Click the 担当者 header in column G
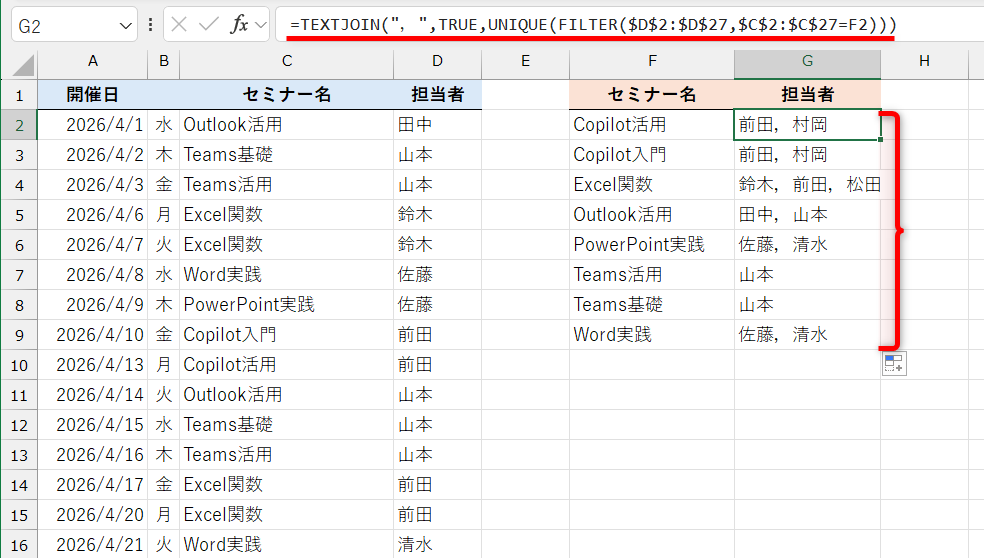 tap(807, 95)
